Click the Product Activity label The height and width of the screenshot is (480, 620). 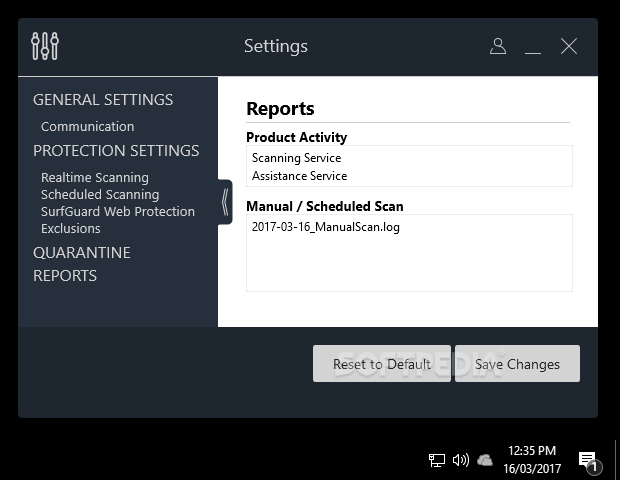(x=297, y=137)
